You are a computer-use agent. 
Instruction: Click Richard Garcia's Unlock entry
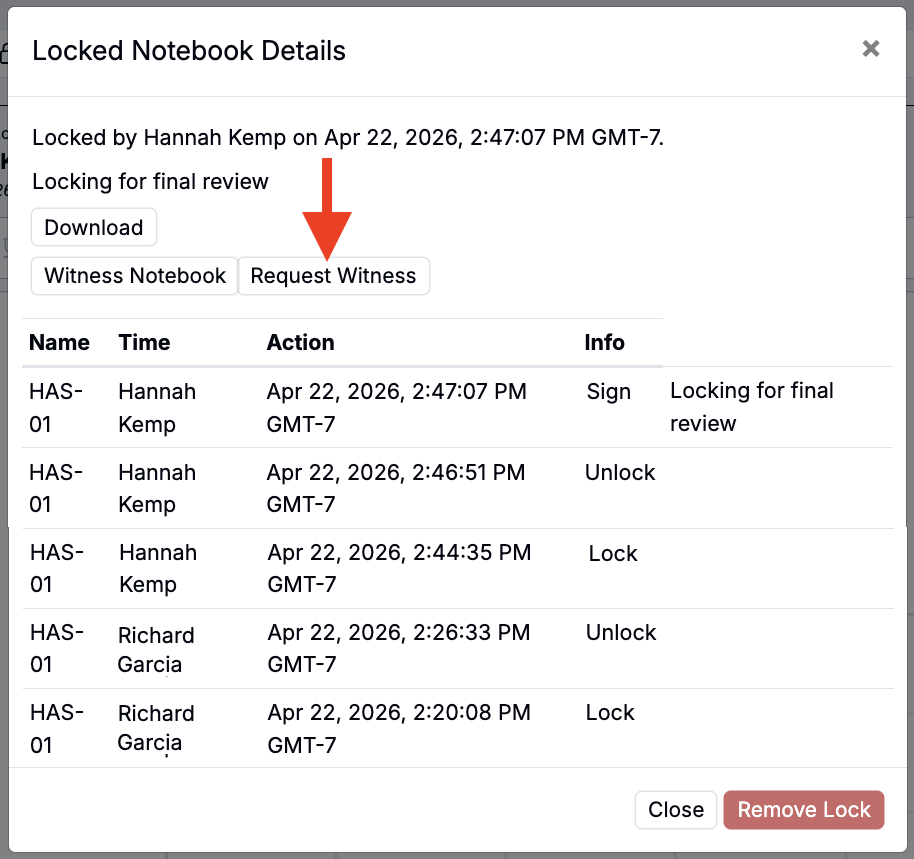[620, 633]
